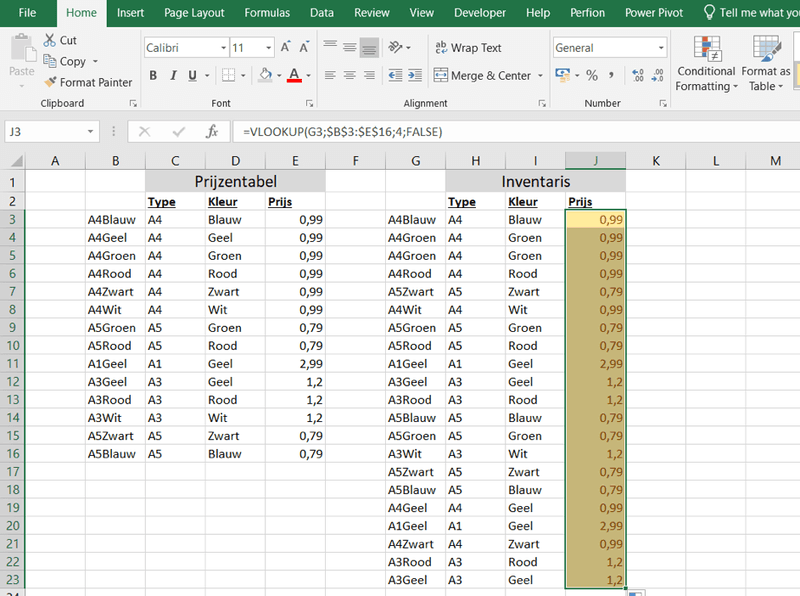800x596 pixels.
Task: Expand the Name Box dropdown arrow
Action: pyautogui.click(x=90, y=132)
